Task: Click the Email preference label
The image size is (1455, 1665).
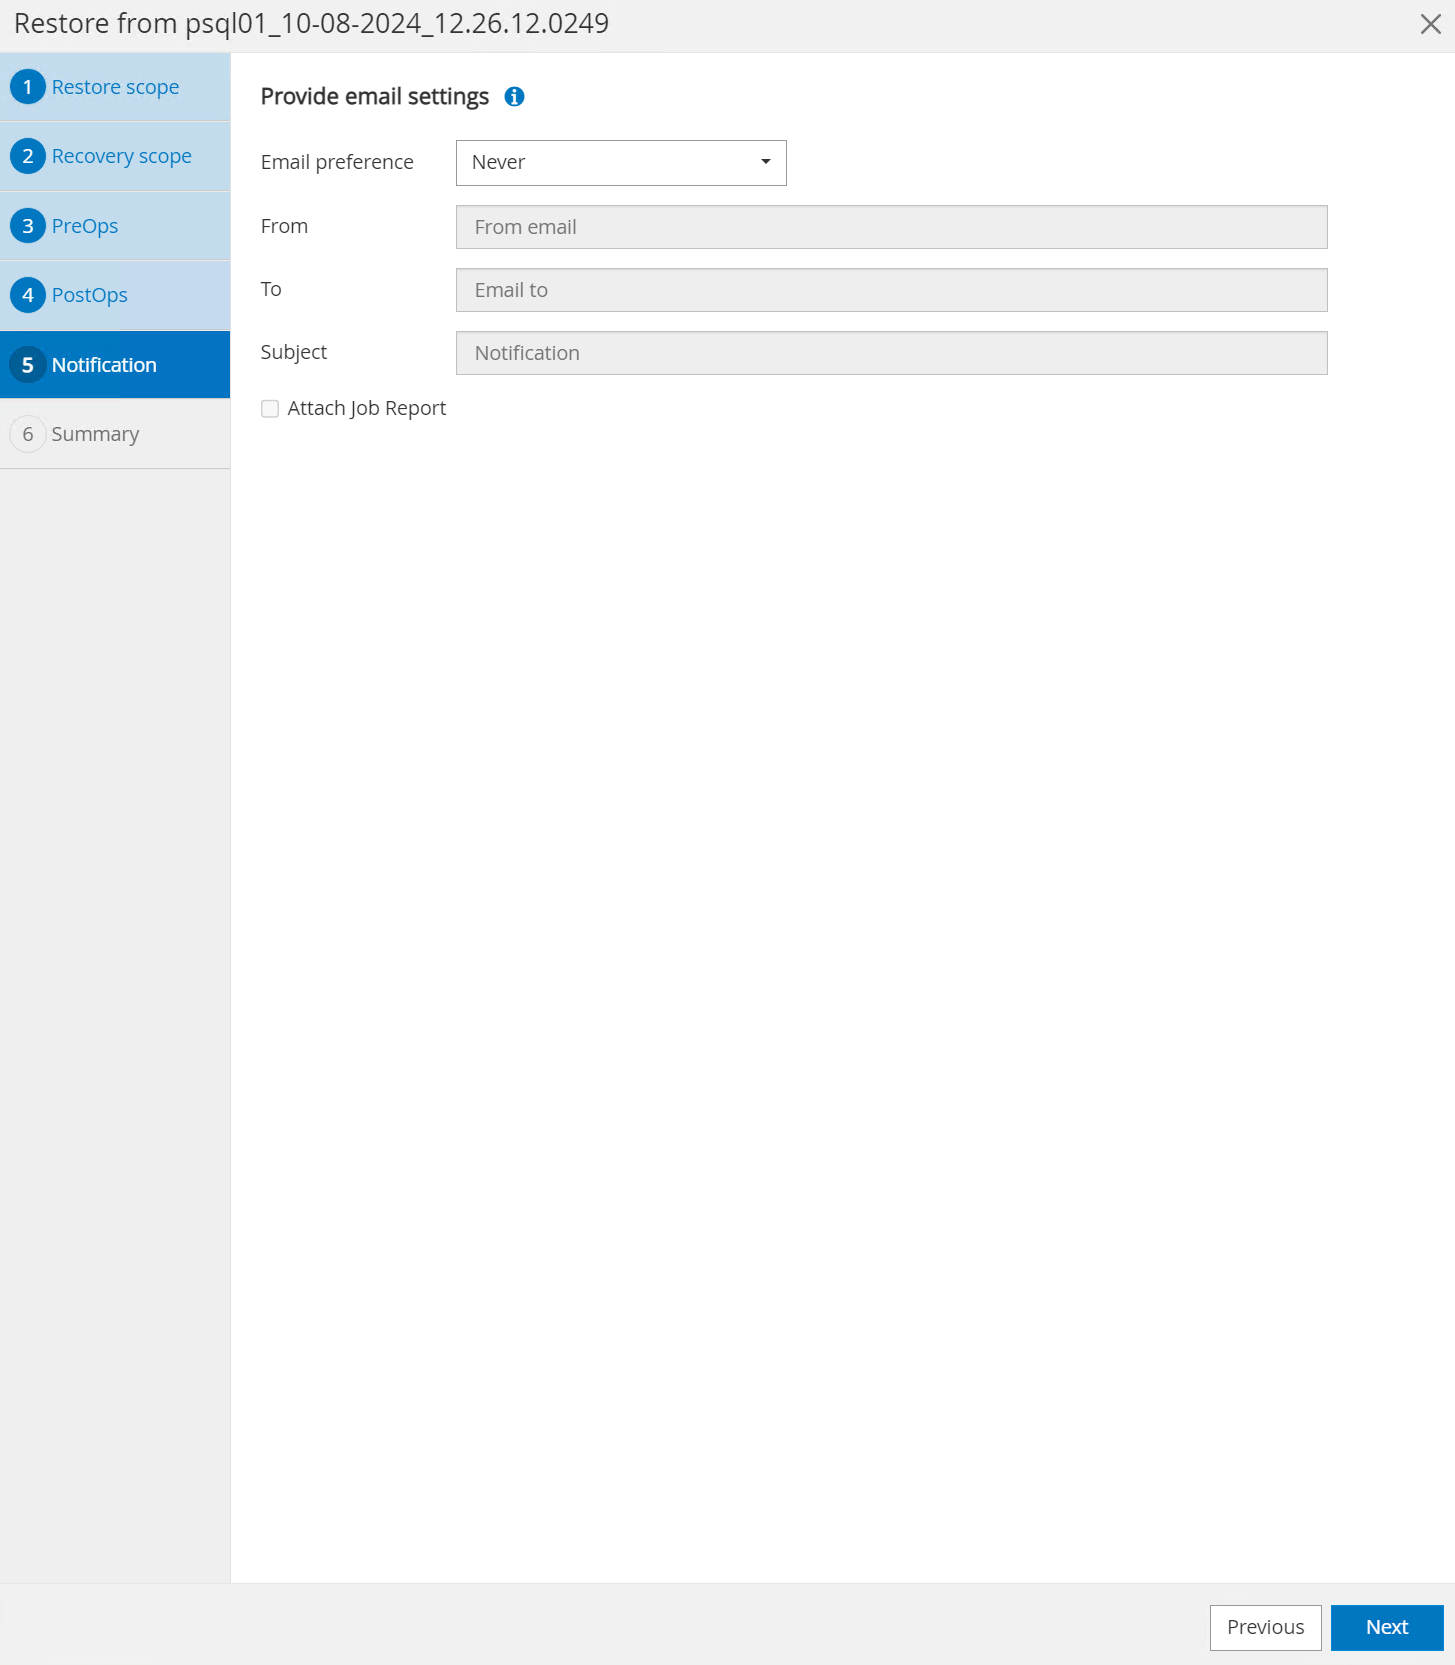Action: point(337,162)
